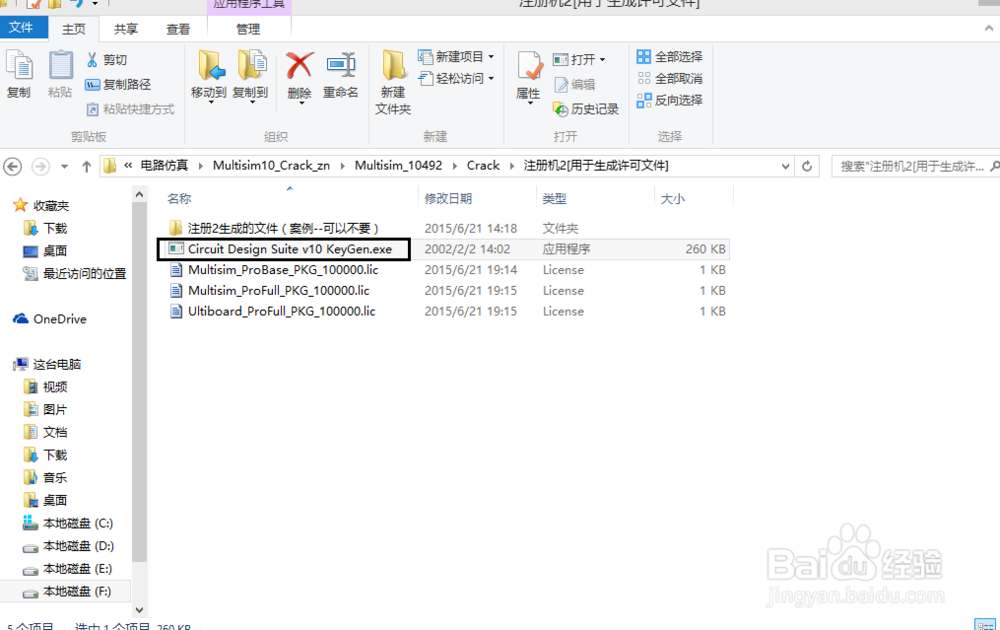This screenshot has width=1000, height=630.
Task: Click the Back navigation arrow
Action: pos(13,166)
